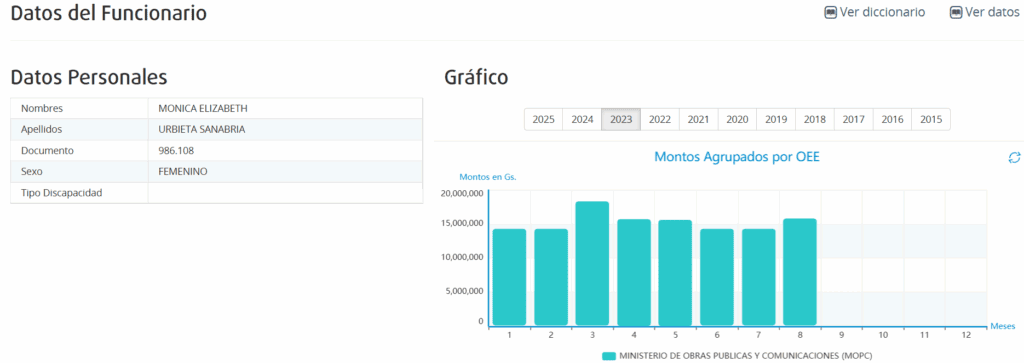Click the teal MOPC legend swatch

pyautogui.click(x=609, y=356)
